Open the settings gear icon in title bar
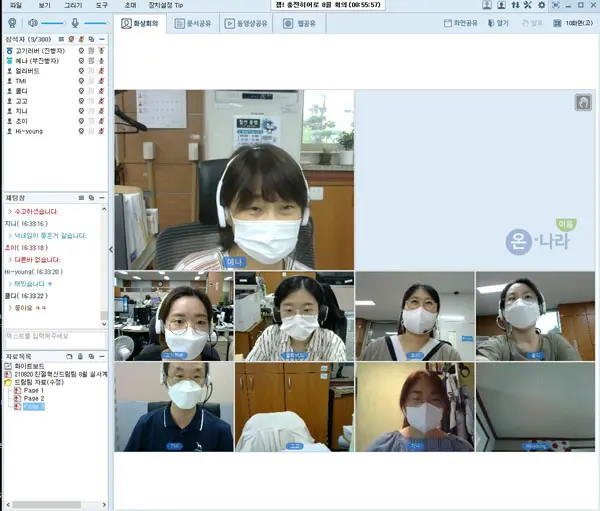Screen dimensions: 600x511 [x=541, y=5]
